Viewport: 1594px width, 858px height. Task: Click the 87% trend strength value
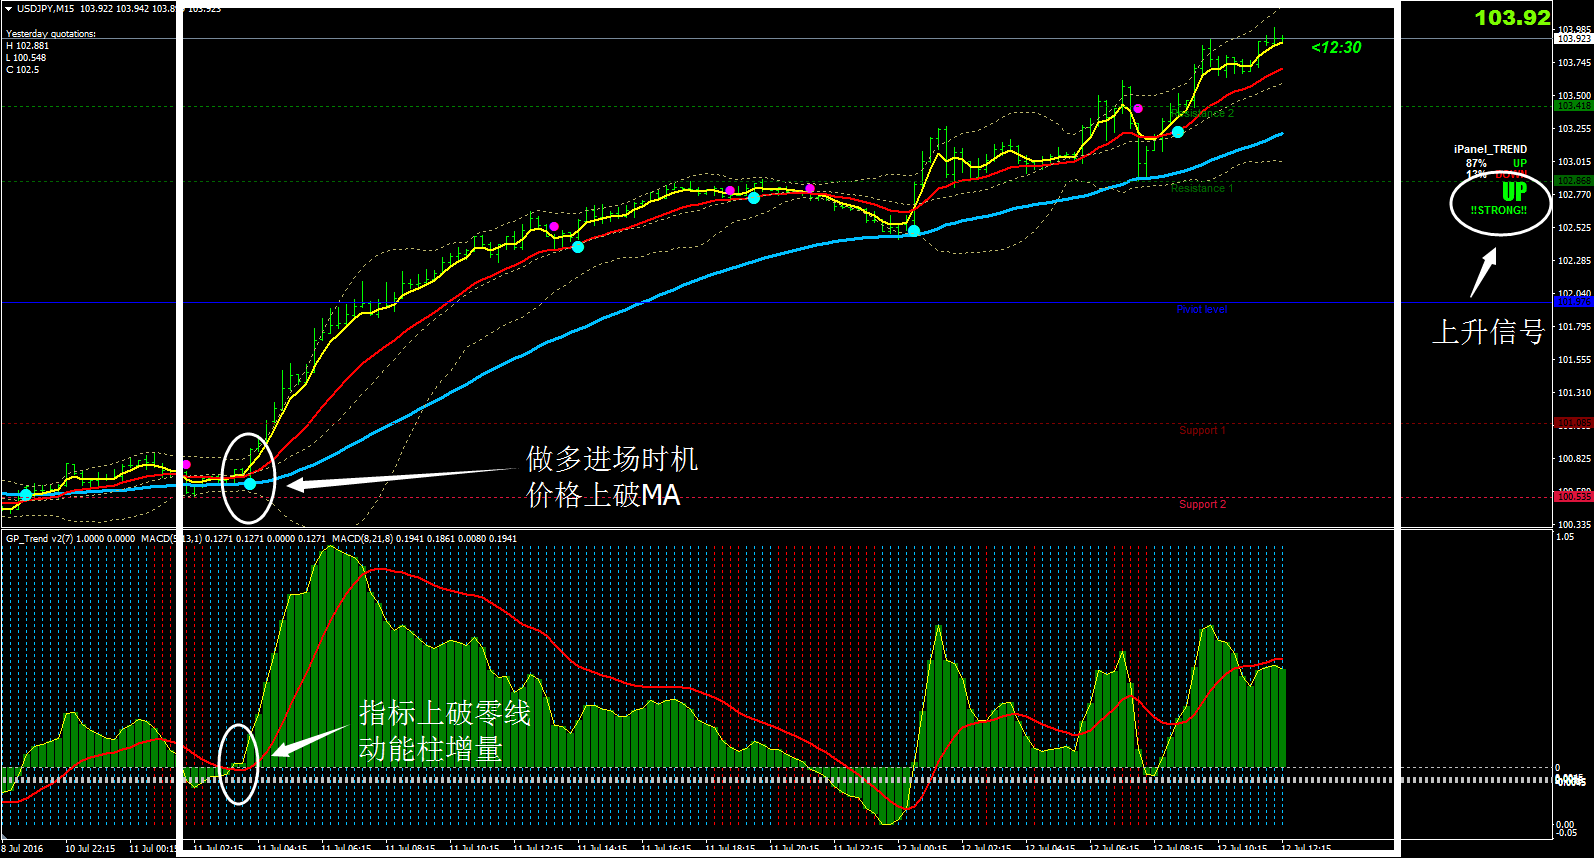(x=1476, y=163)
